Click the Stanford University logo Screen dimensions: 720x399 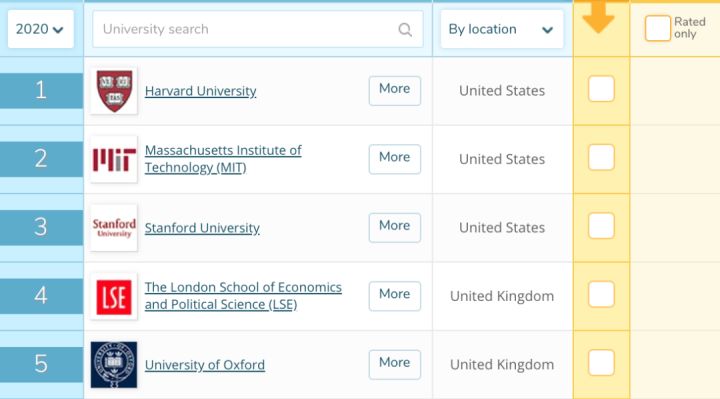pos(114,228)
